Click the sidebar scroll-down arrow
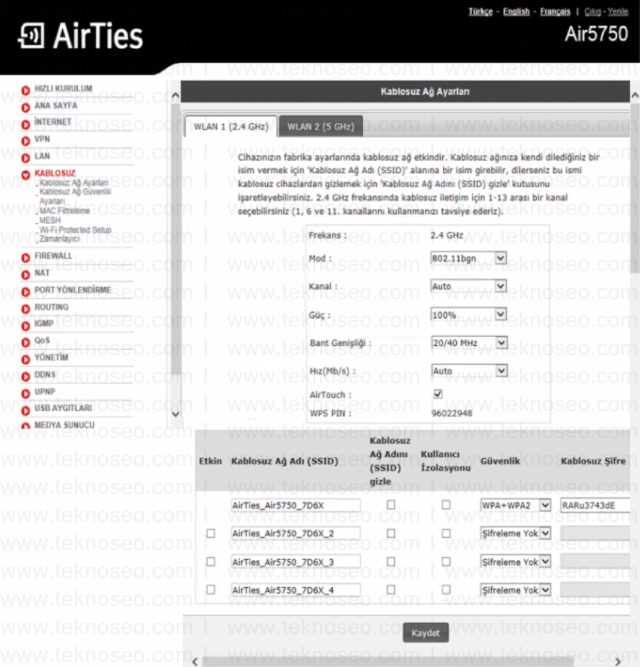 tap(176, 413)
